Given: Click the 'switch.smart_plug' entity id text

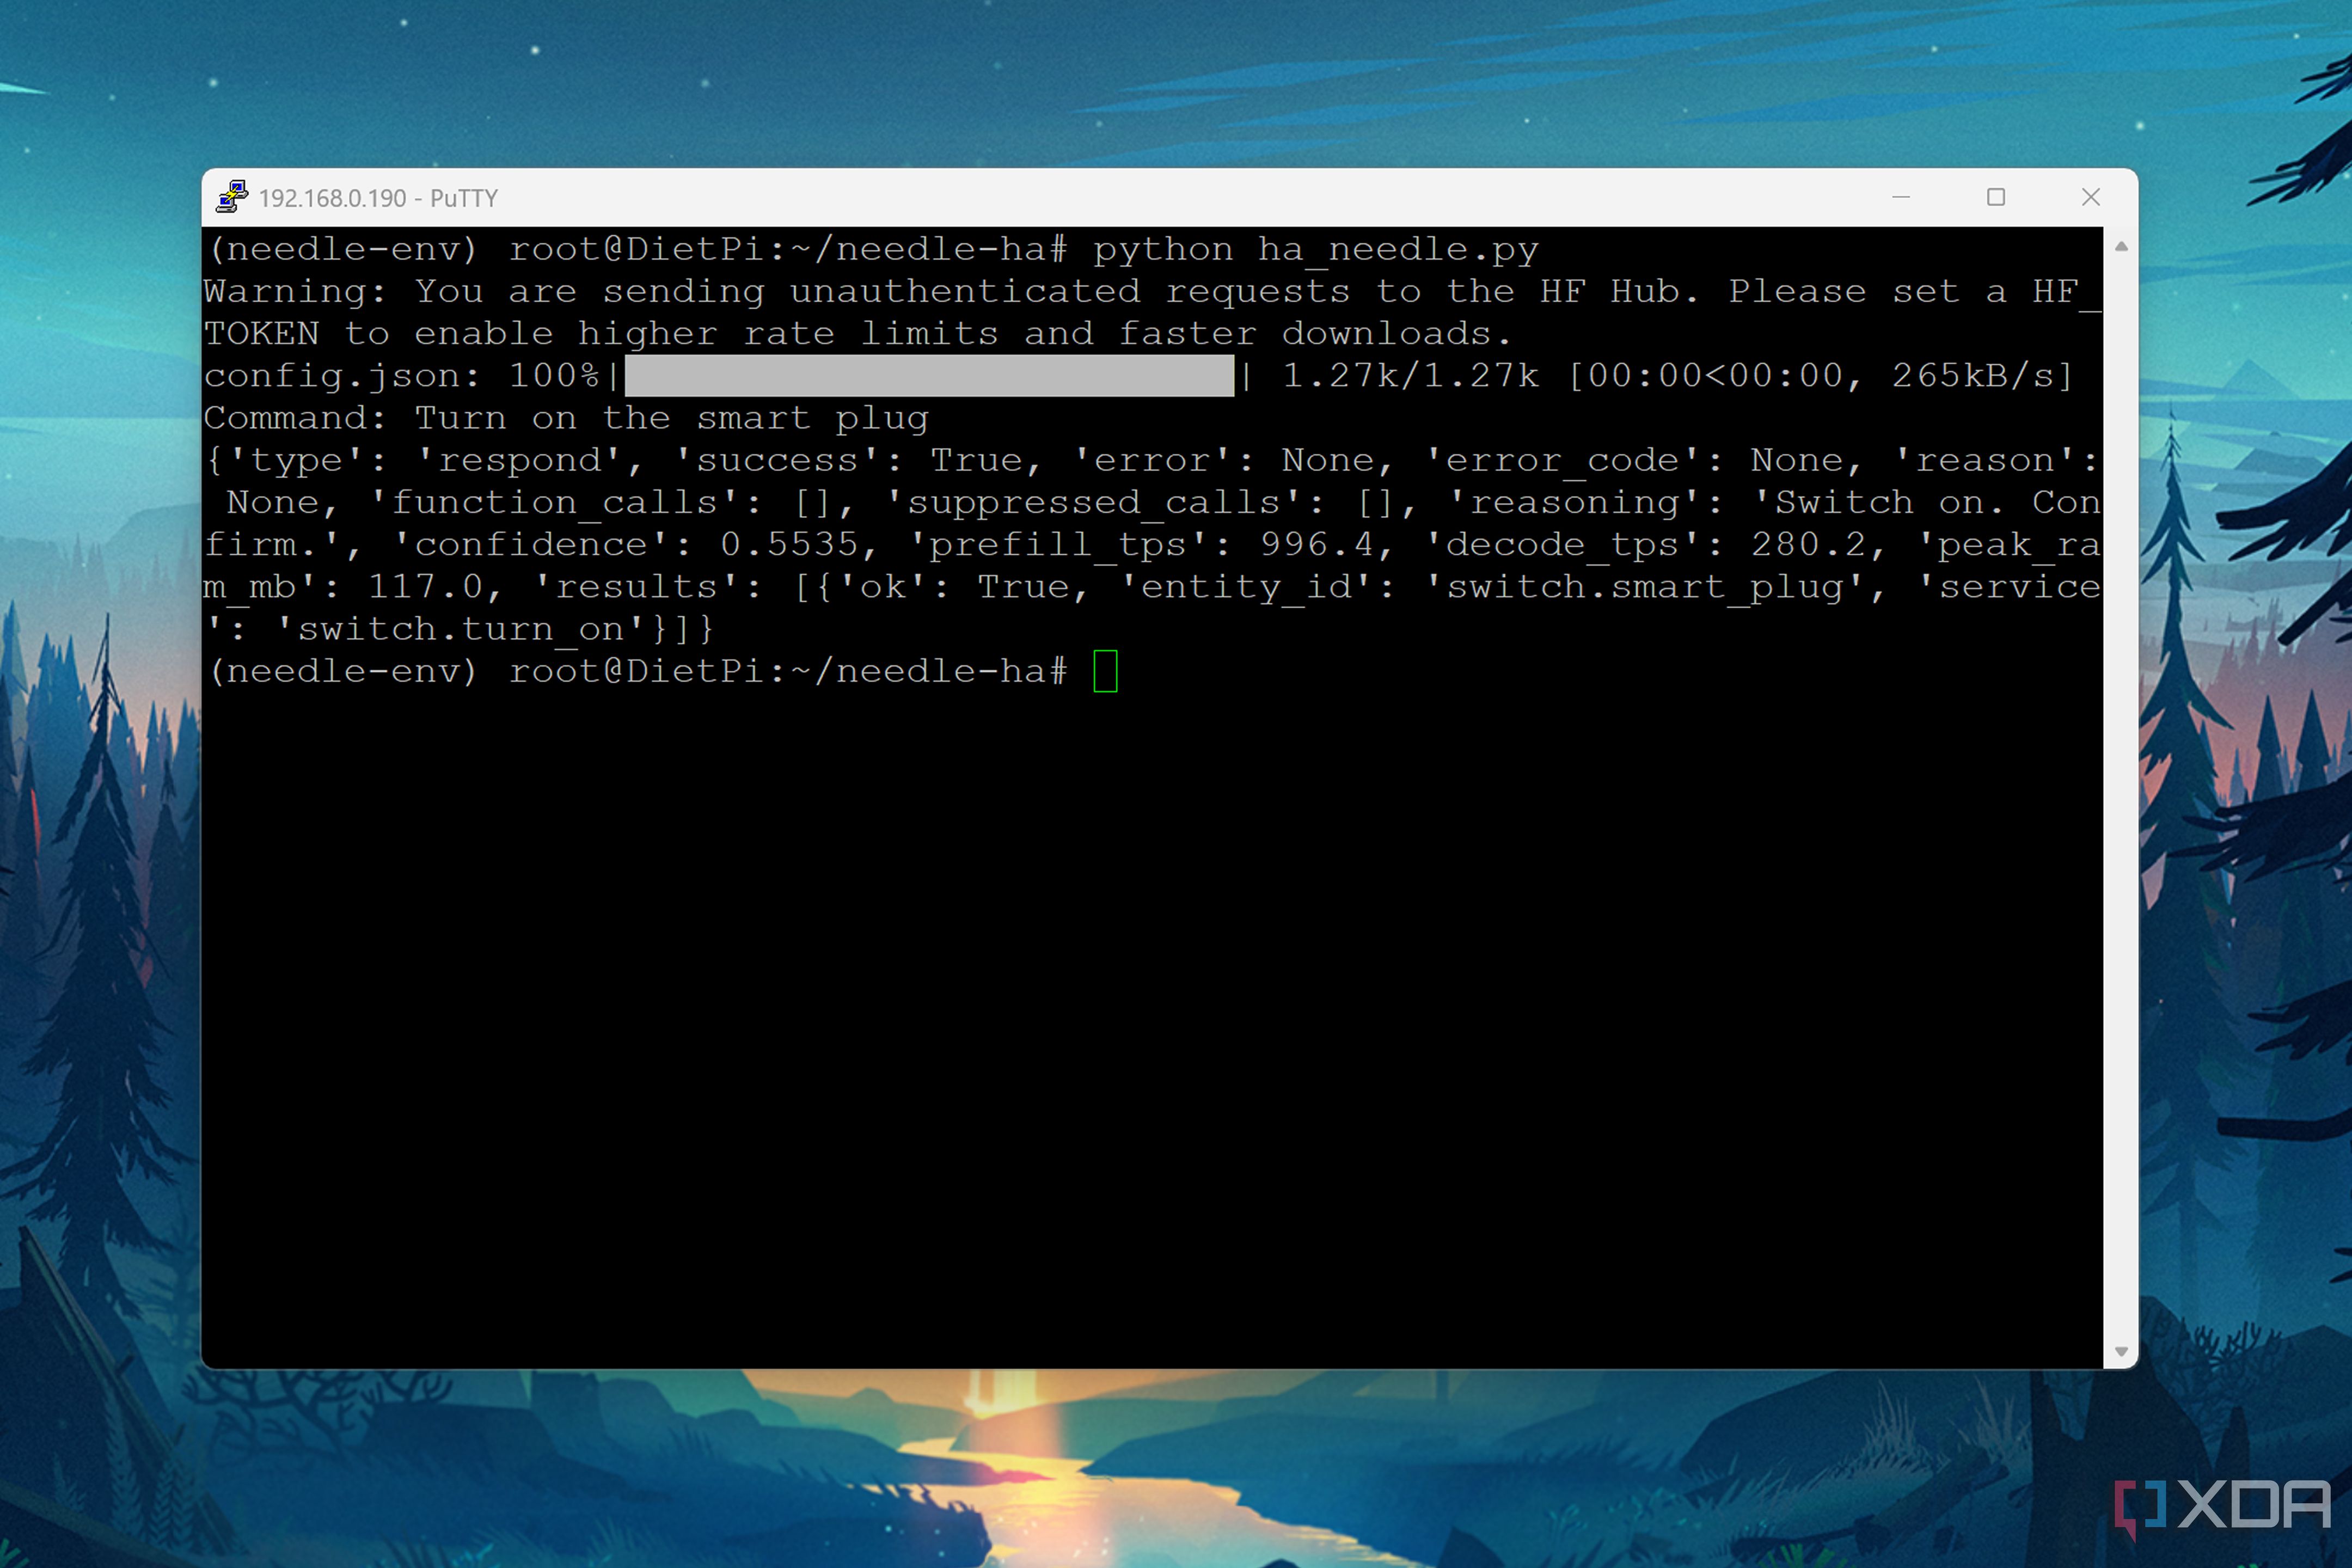Looking at the screenshot, I should (1645, 587).
